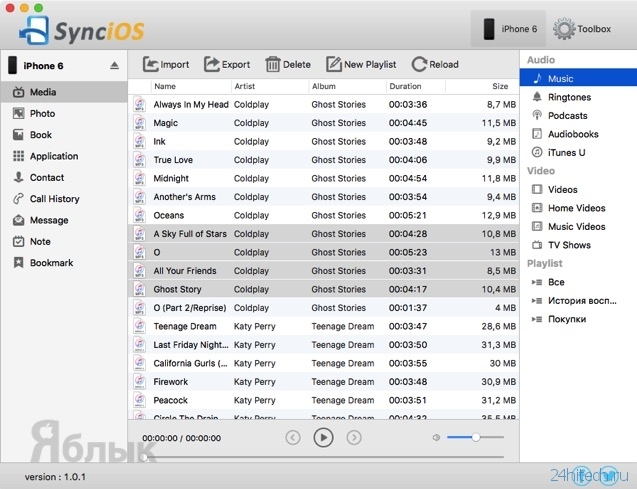
Task: Click the Peacock file icon
Action: tap(140, 400)
